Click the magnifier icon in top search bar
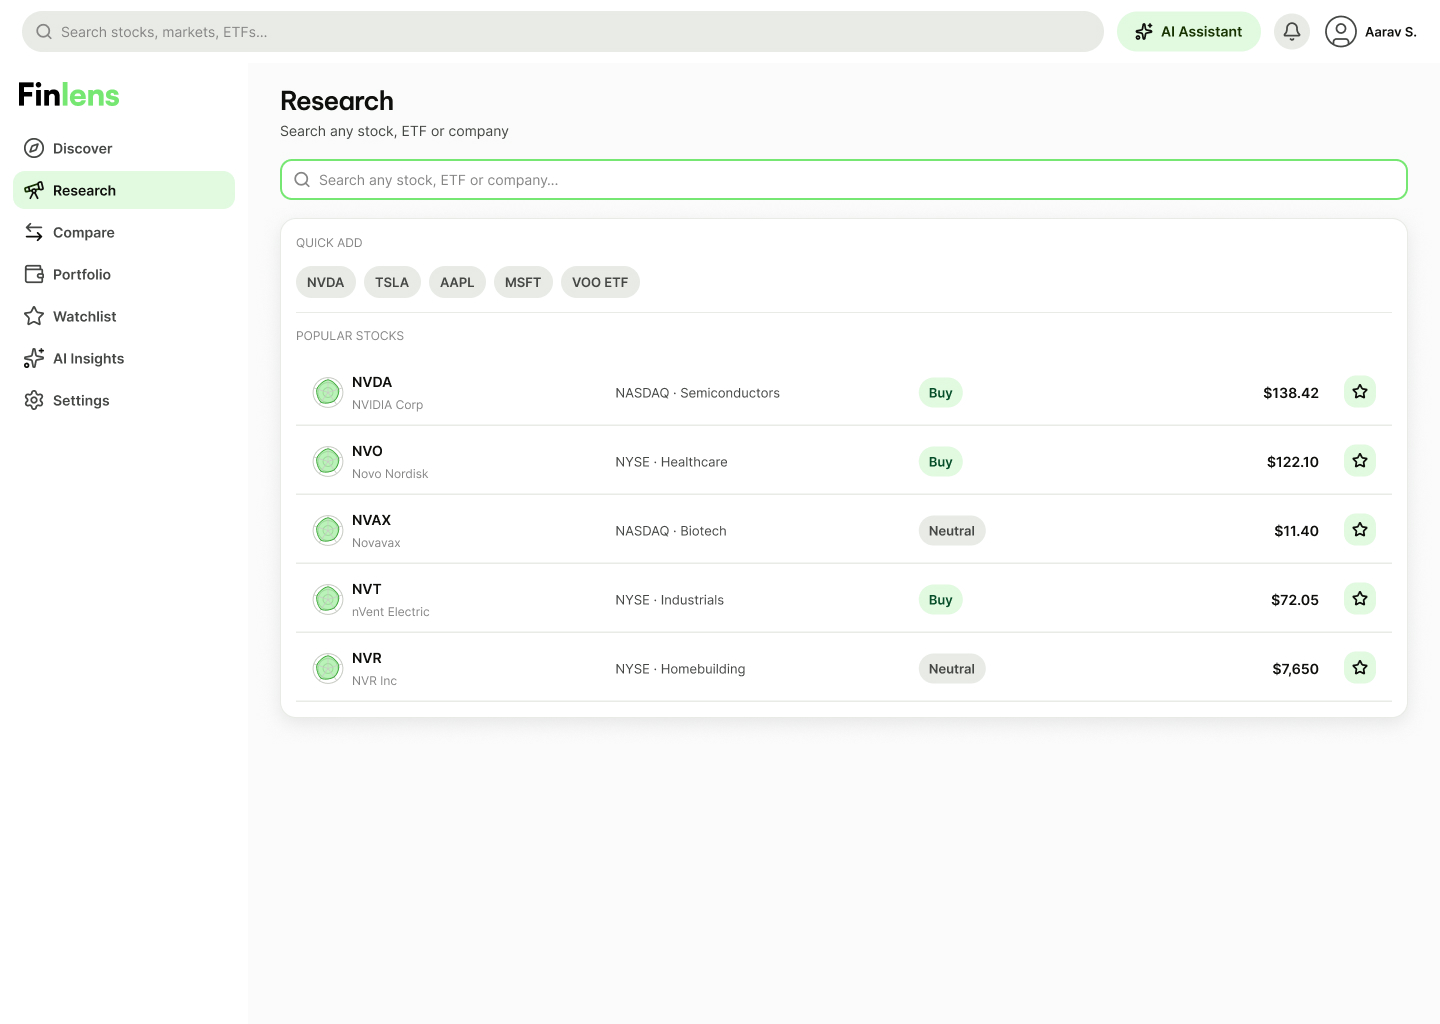The image size is (1440, 1024). coord(44,32)
